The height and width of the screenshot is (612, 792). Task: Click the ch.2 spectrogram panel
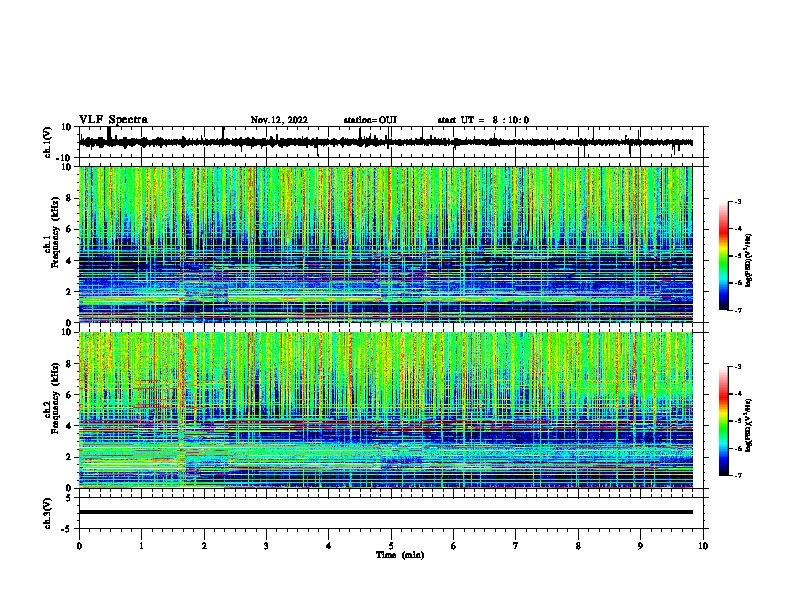point(386,410)
